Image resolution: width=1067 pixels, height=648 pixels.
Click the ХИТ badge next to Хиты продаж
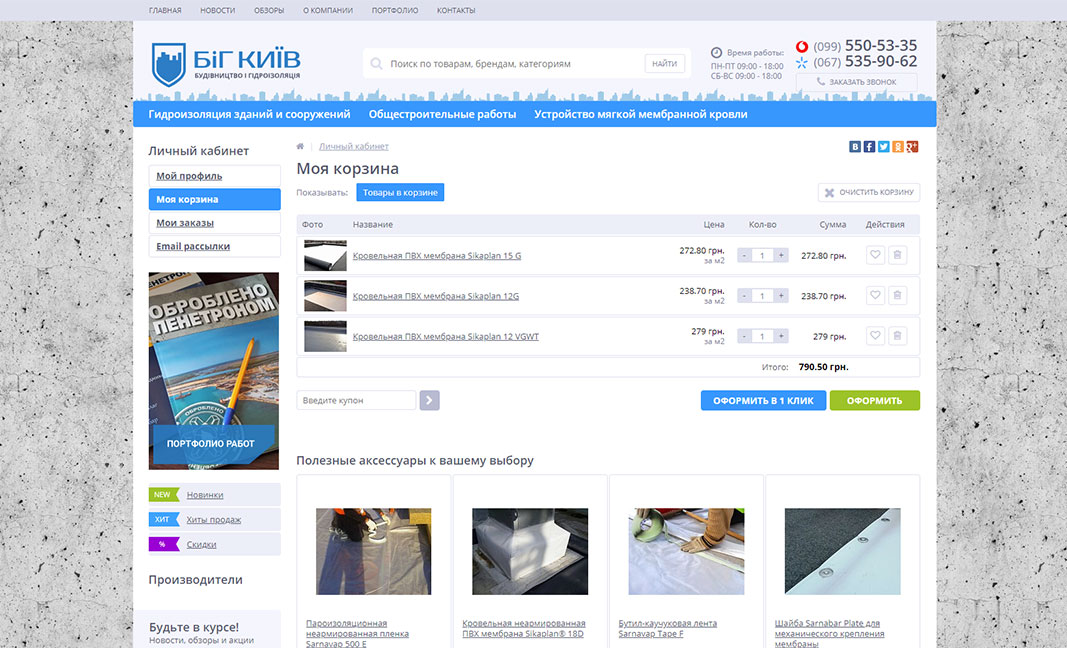pyautogui.click(x=164, y=519)
